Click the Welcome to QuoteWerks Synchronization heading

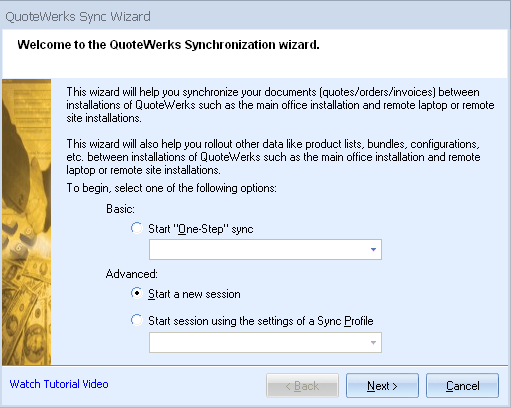(x=168, y=45)
